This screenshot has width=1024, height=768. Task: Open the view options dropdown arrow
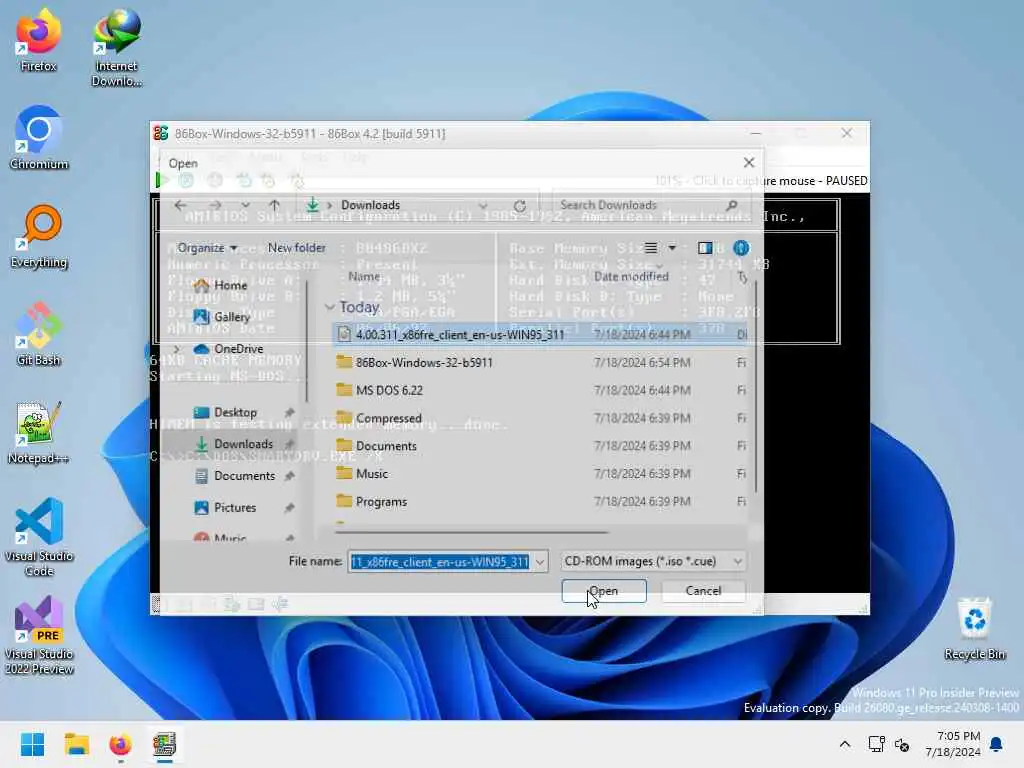pyautogui.click(x=672, y=248)
